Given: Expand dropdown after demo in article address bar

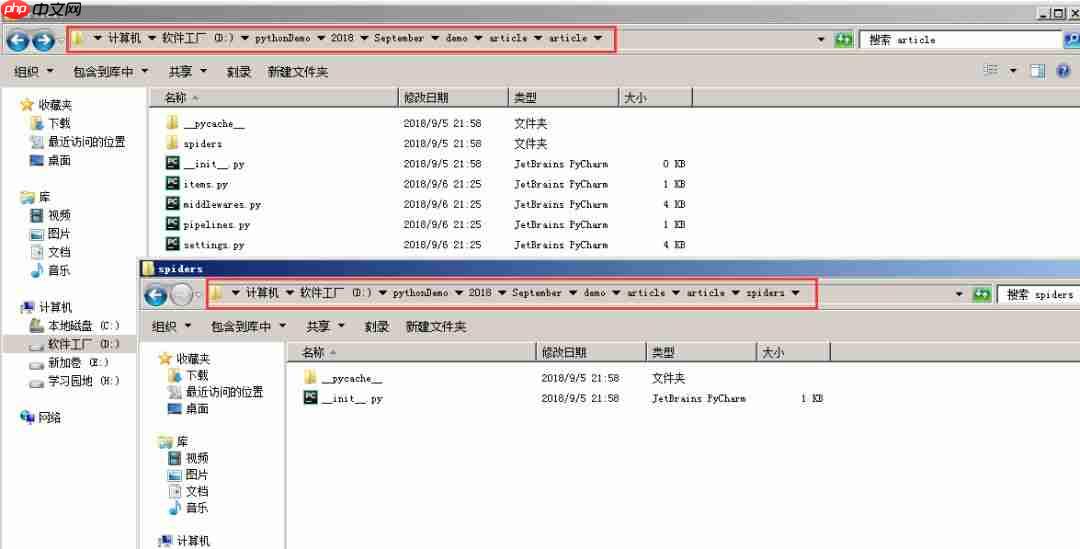Looking at the screenshot, I should pyautogui.click(x=478, y=39).
